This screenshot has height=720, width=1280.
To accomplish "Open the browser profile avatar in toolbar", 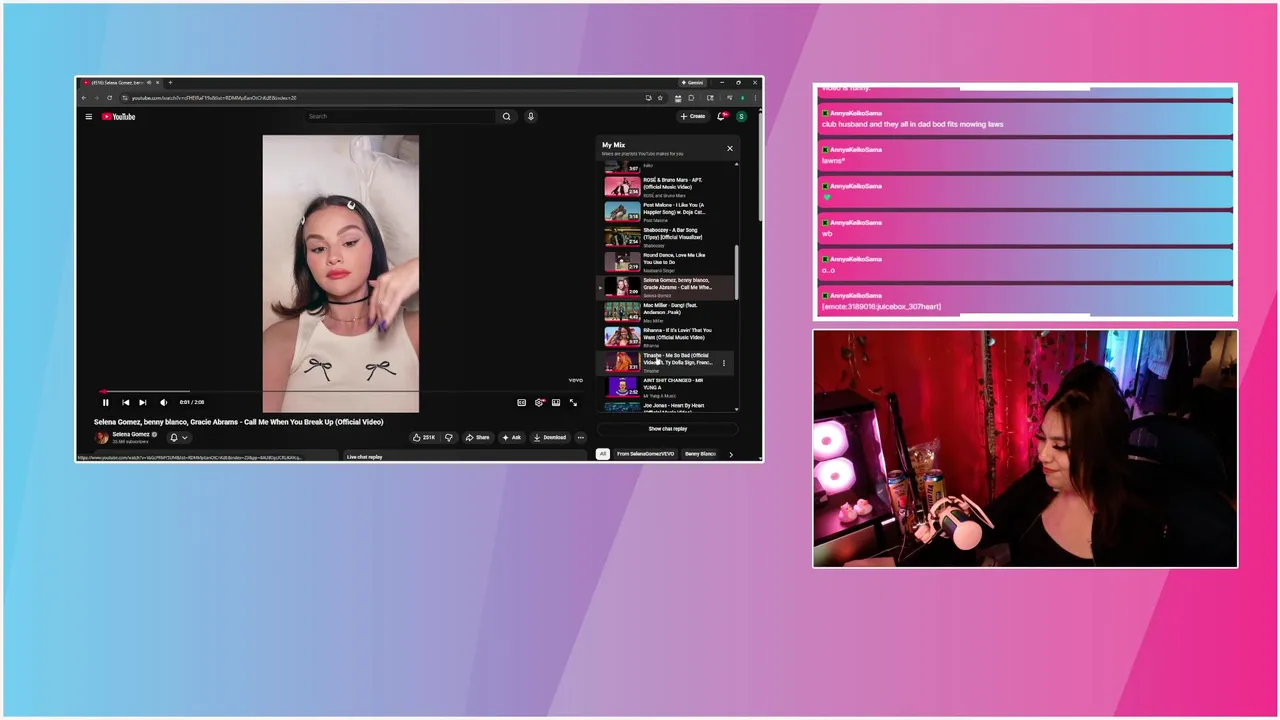I will pyautogui.click(x=742, y=98).
